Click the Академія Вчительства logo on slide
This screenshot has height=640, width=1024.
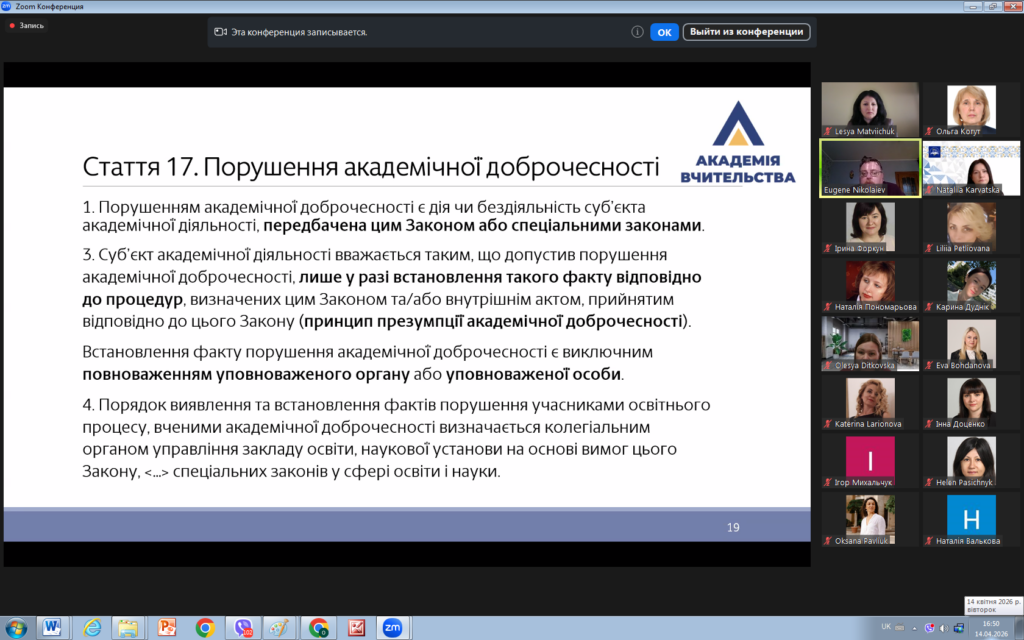tap(737, 143)
